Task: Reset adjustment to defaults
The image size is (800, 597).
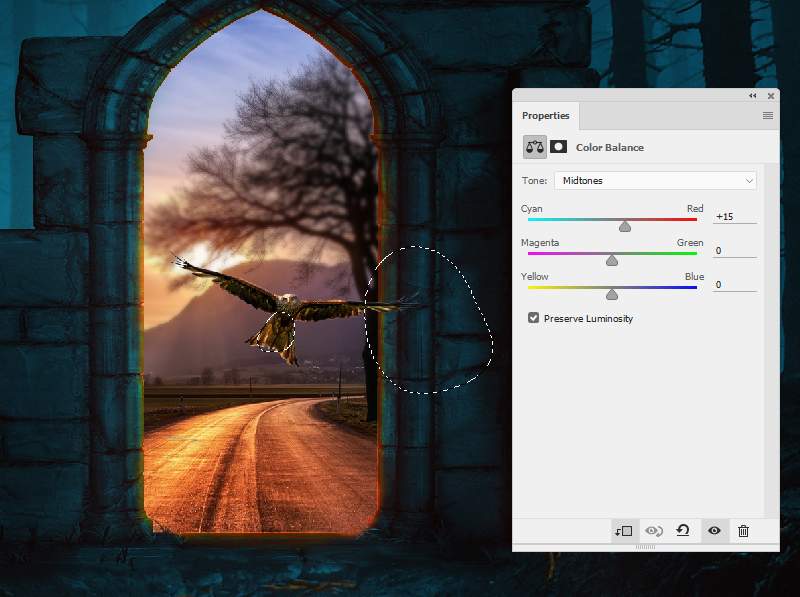Action: (683, 531)
